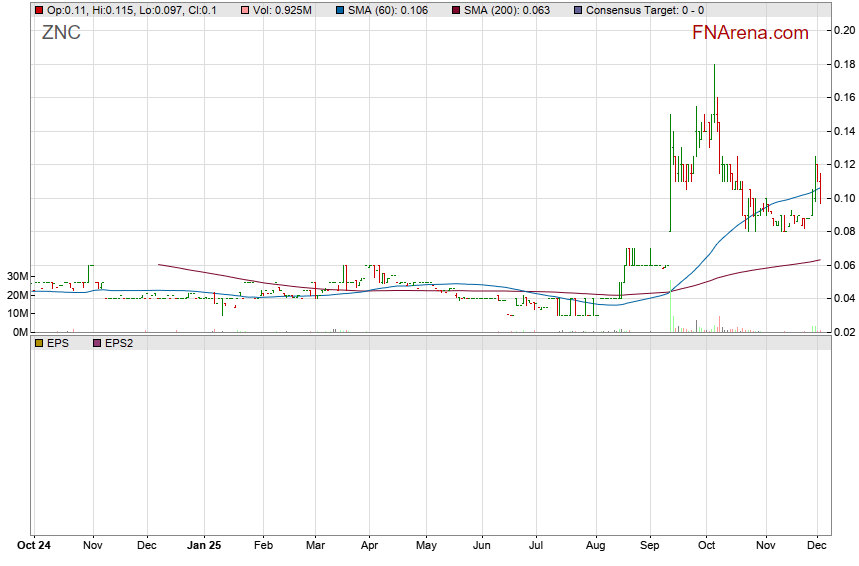Click the yellow EPS legend swatch
Viewport: 859px width, 566px height.
(39, 343)
